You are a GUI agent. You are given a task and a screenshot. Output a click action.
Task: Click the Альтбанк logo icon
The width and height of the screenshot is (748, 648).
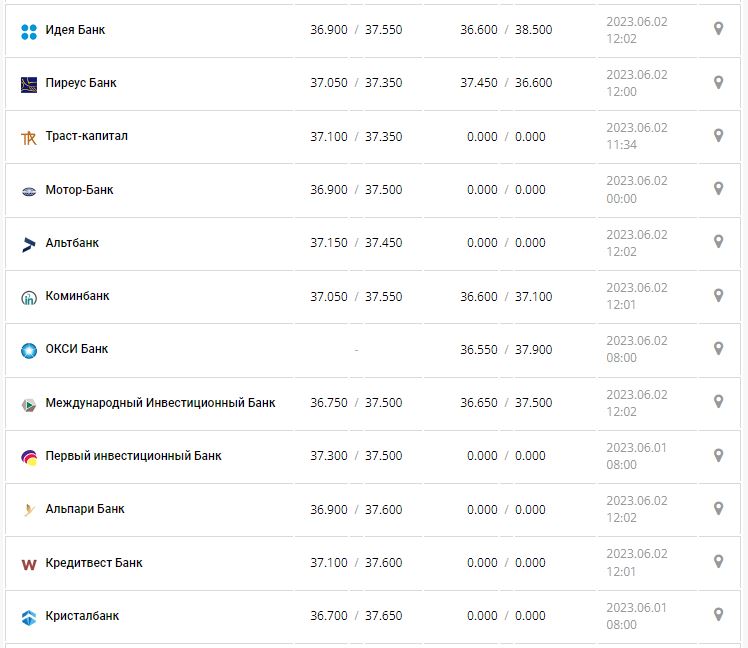pyautogui.click(x=28, y=244)
